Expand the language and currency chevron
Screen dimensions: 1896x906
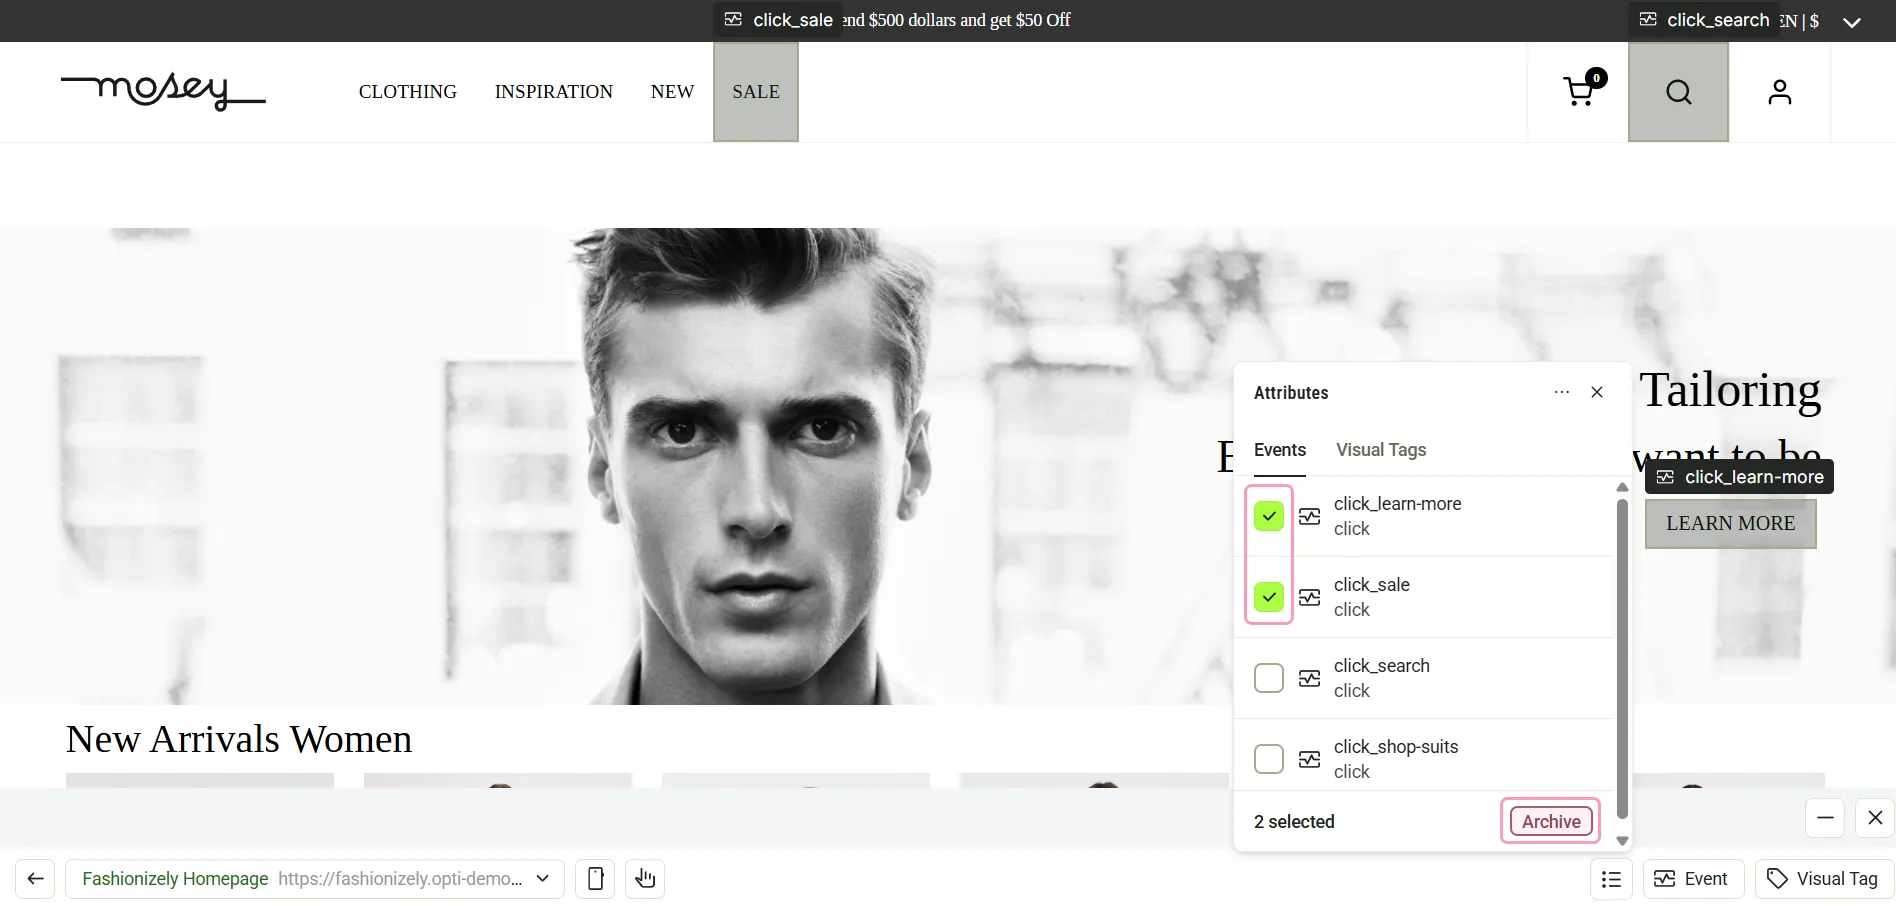[1852, 22]
